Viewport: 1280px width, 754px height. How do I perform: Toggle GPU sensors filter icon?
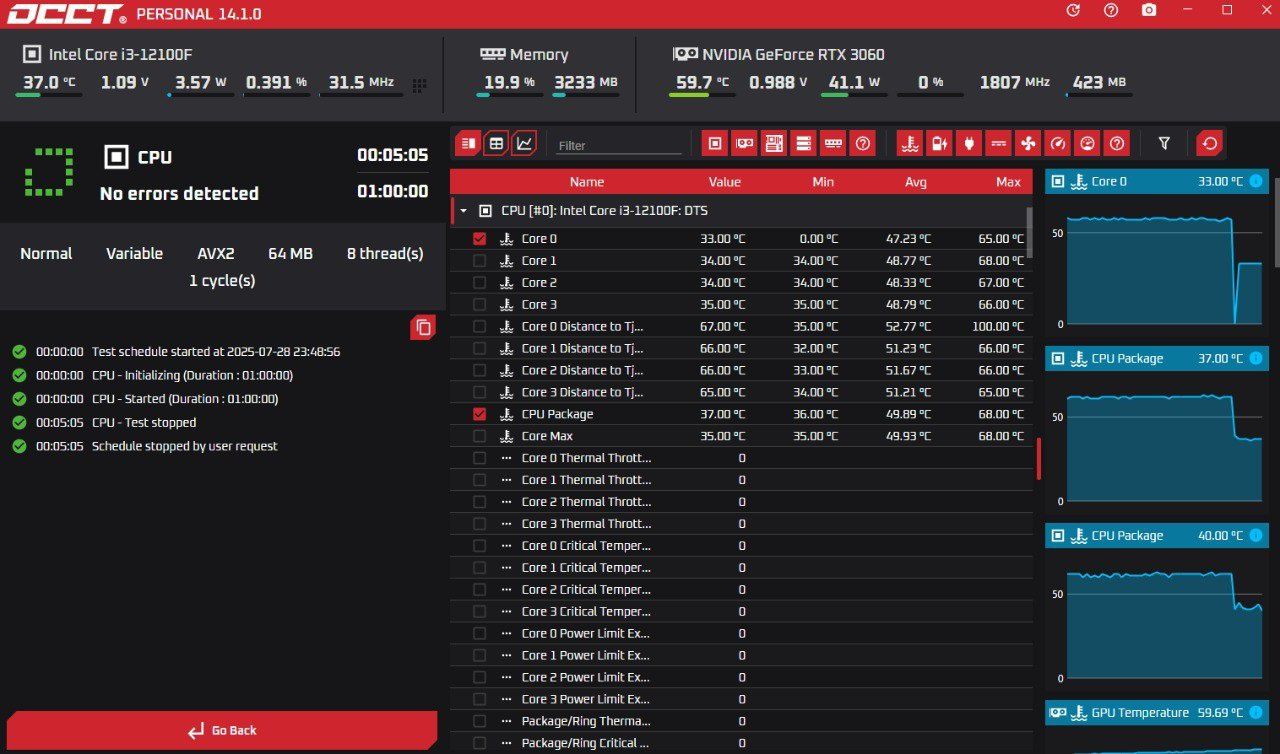744,144
